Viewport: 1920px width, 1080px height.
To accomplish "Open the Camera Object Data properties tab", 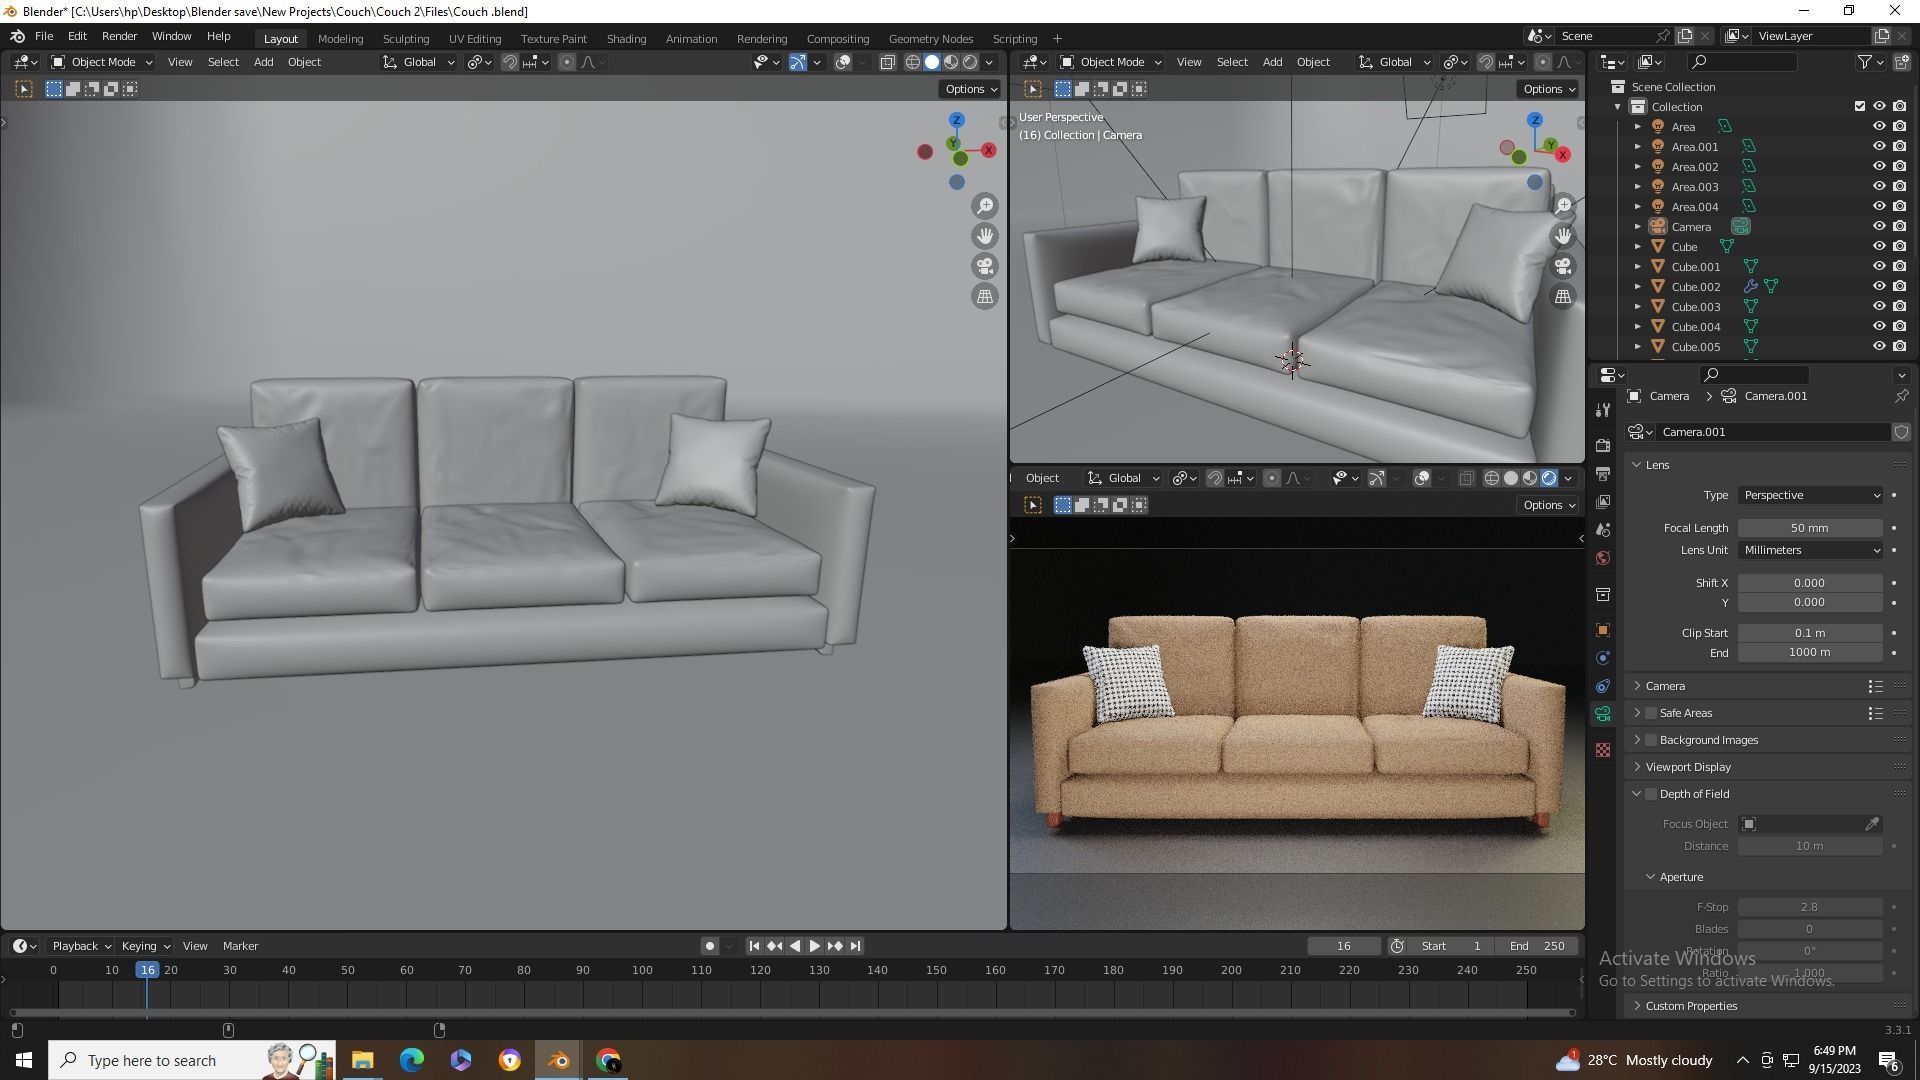I will click(1603, 714).
